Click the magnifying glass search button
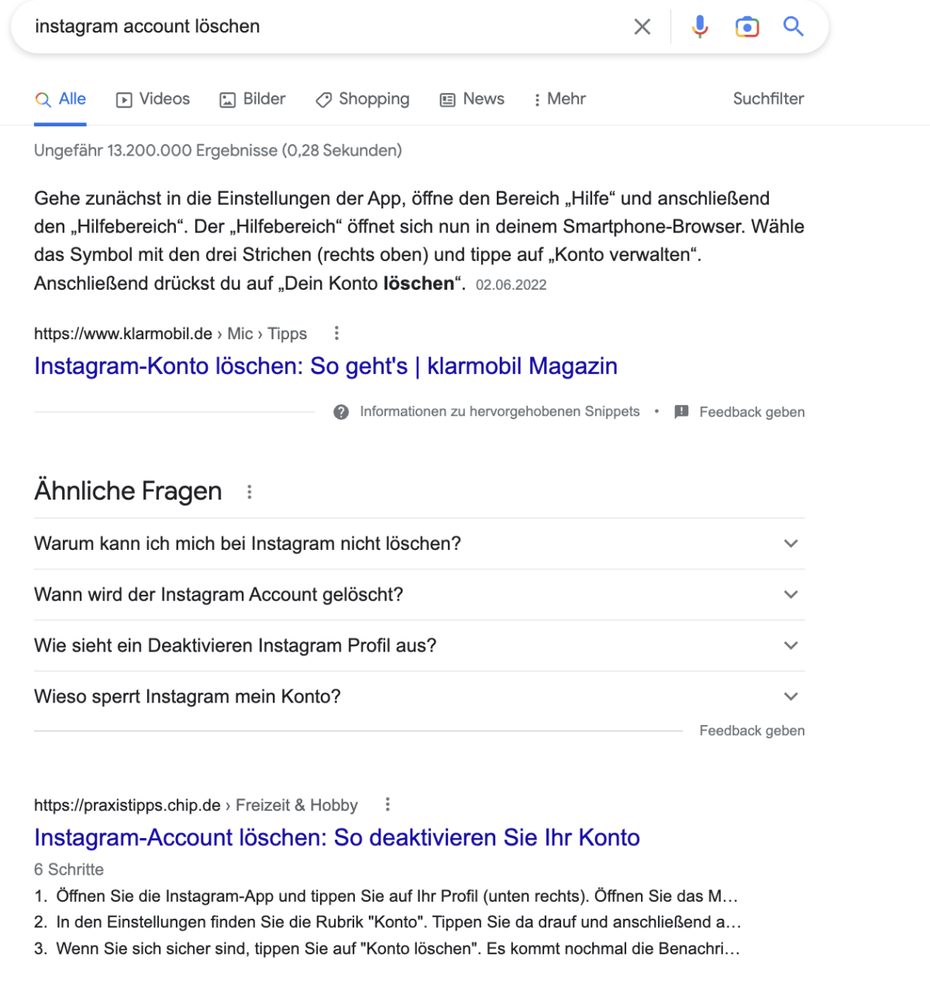The height and width of the screenshot is (983, 930). pos(793,27)
